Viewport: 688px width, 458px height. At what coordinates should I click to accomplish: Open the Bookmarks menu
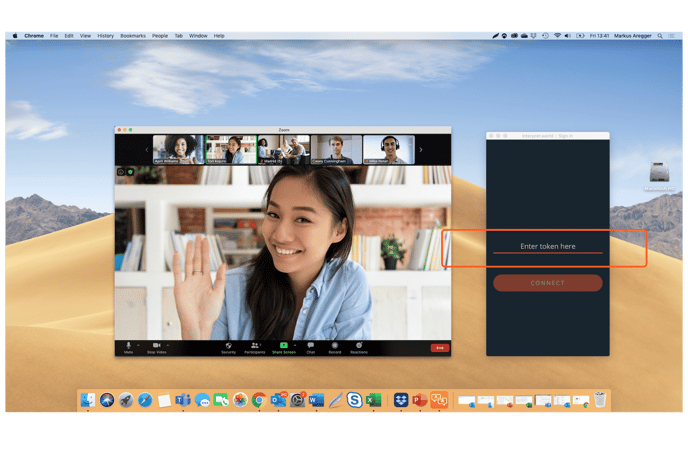click(133, 36)
